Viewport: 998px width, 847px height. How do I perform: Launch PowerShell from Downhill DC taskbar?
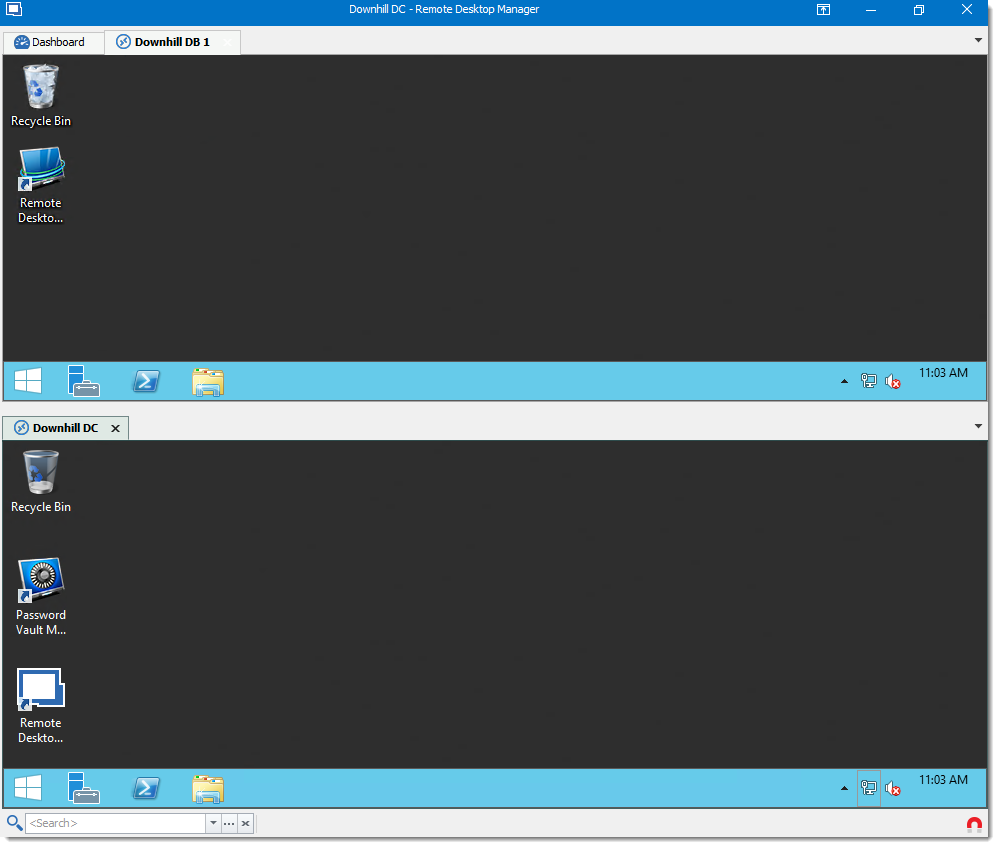coord(146,788)
